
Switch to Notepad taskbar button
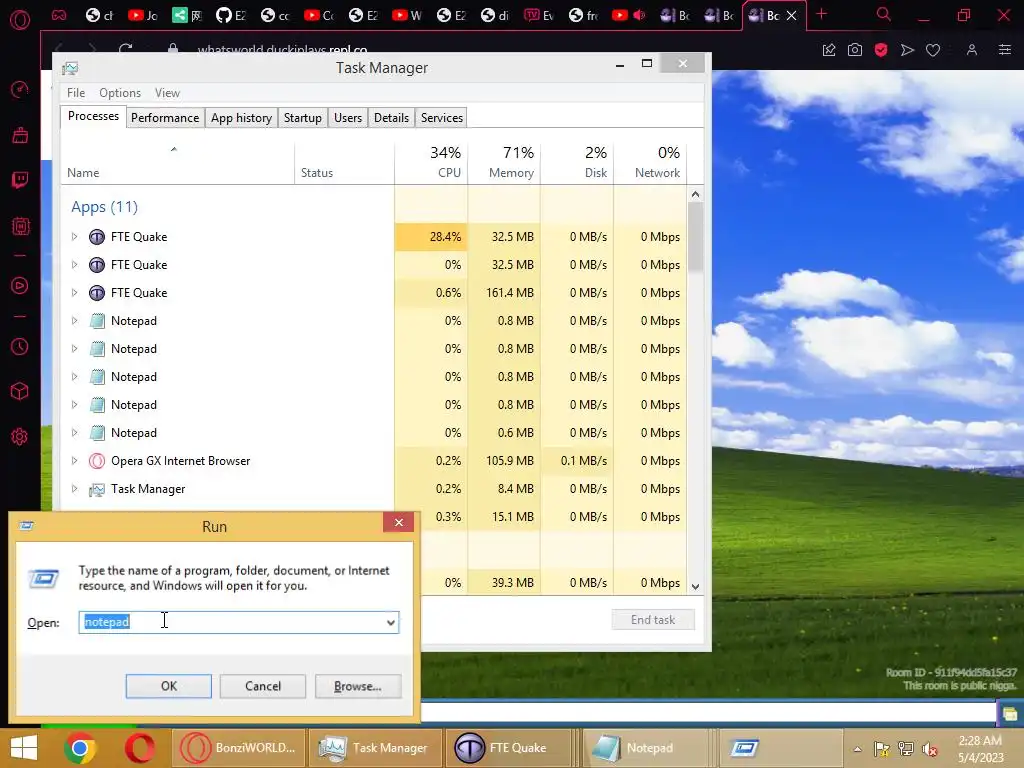[643, 748]
